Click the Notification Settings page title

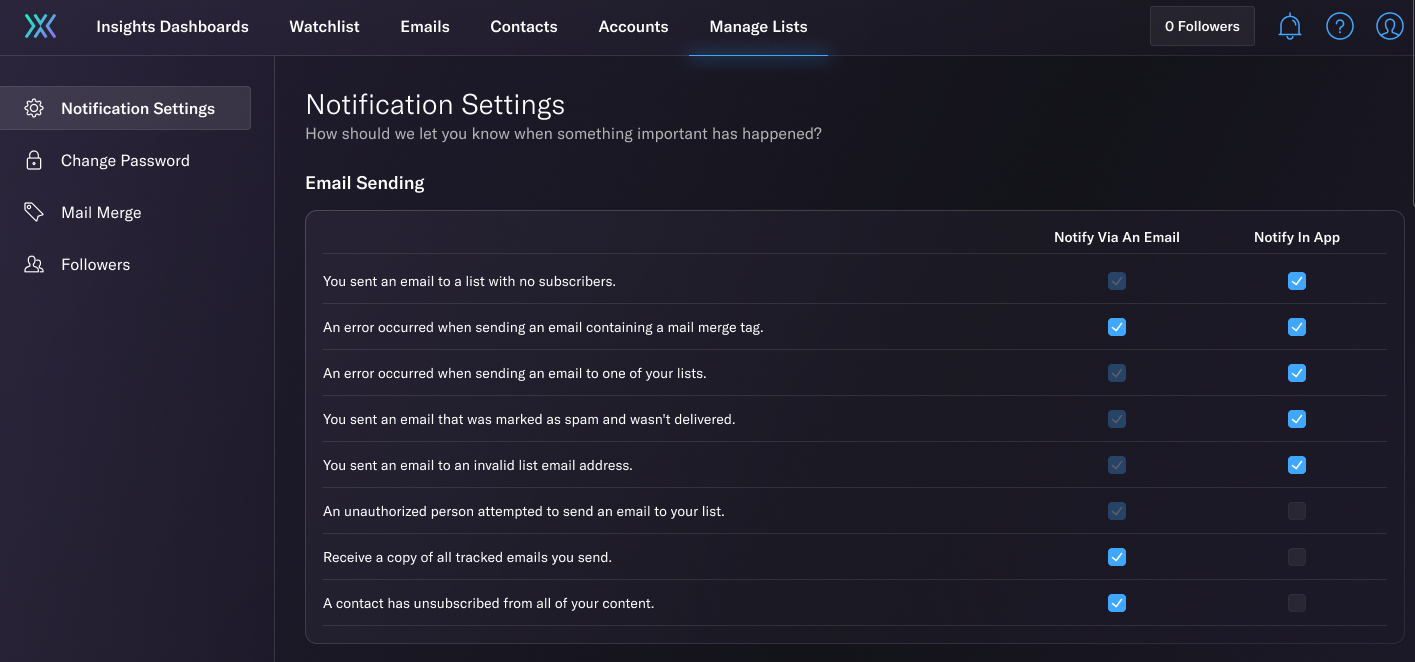pos(435,104)
